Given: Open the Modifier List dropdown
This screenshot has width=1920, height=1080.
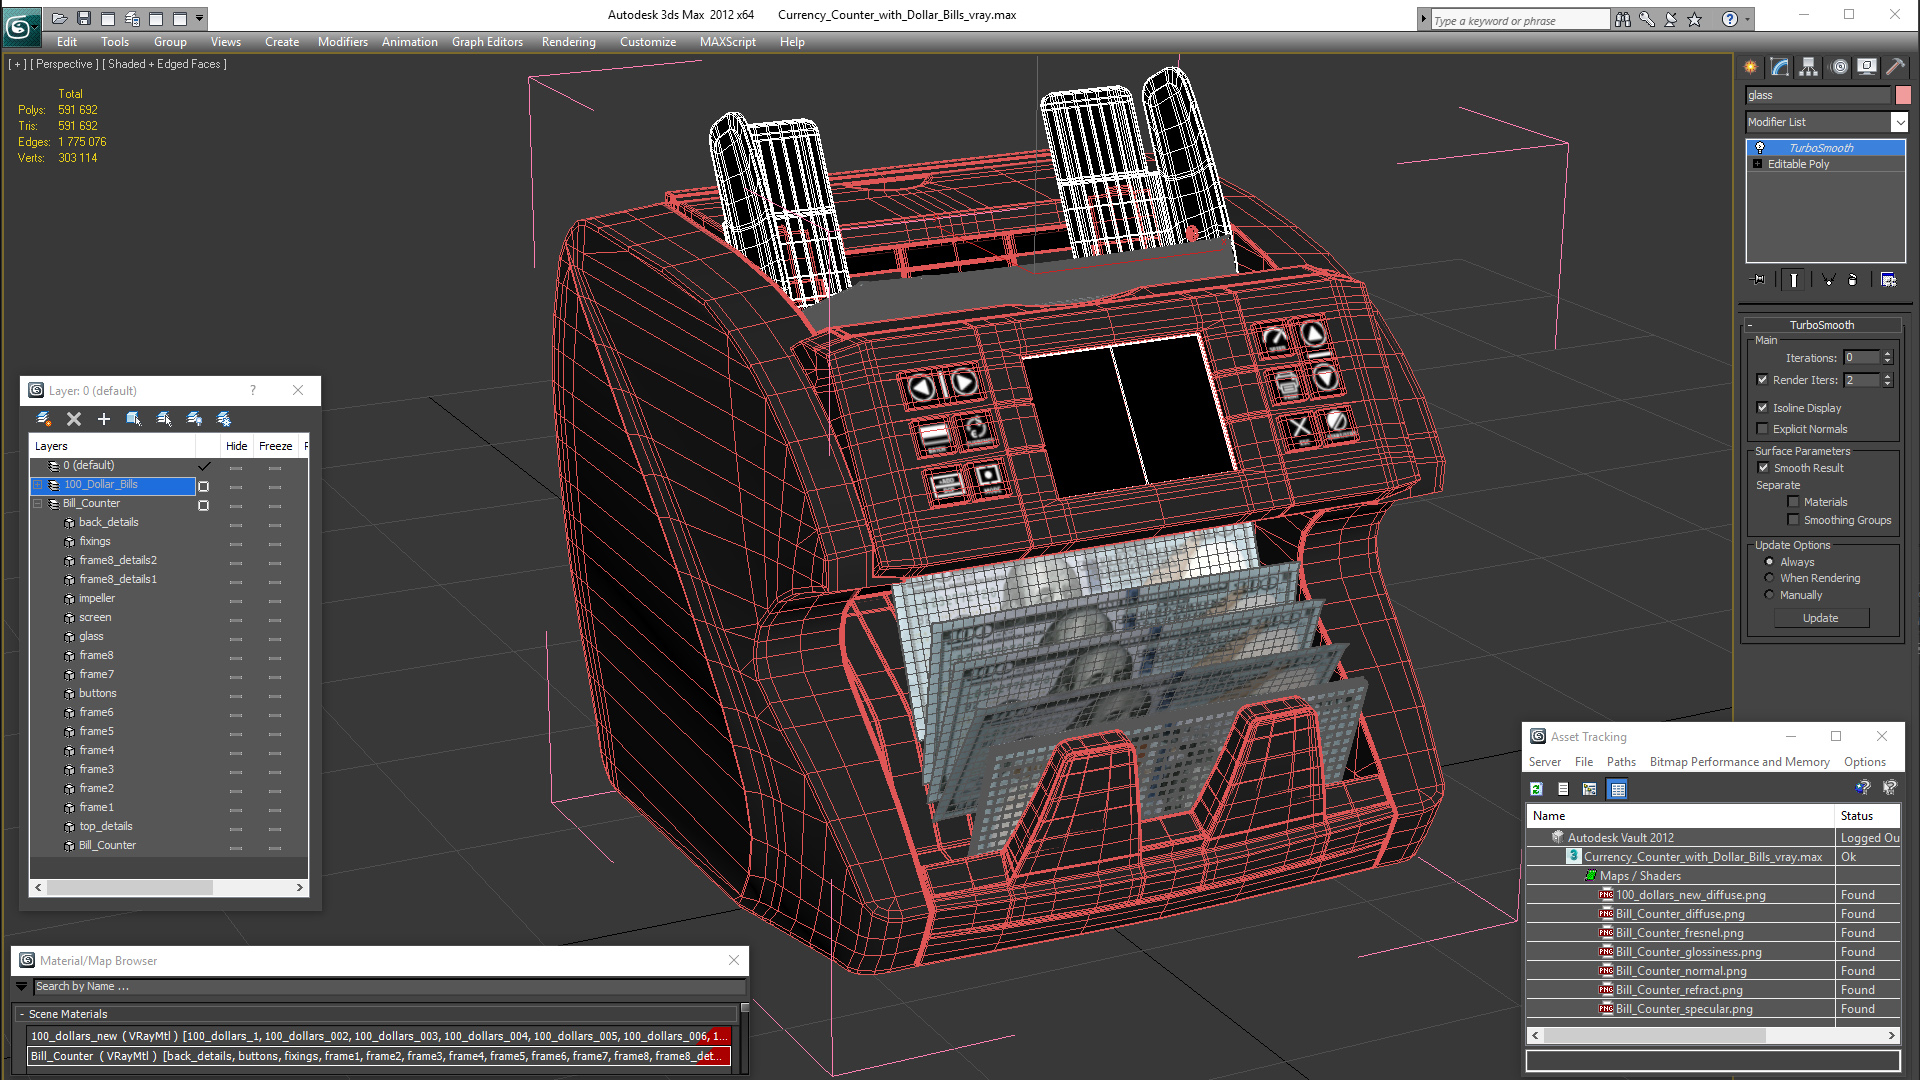Looking at the screenshot, I should pos(1899,122).
